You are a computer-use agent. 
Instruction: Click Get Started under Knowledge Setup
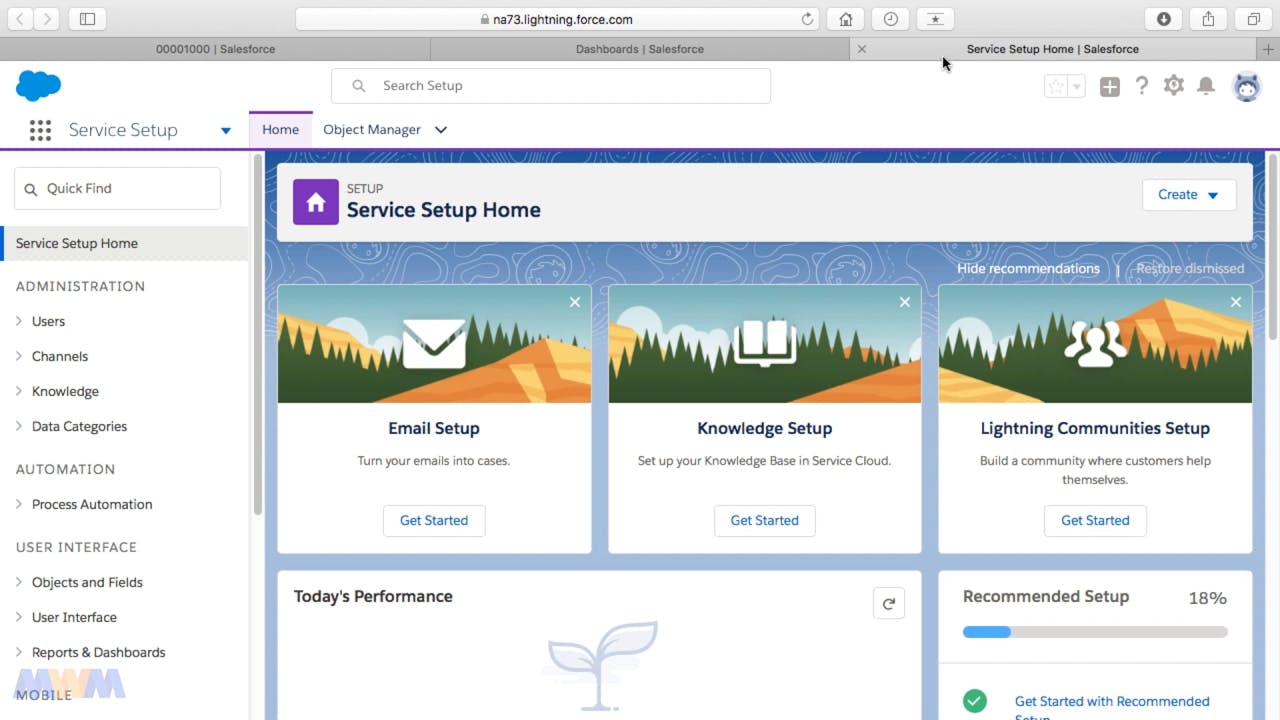[x=765, y=520]
